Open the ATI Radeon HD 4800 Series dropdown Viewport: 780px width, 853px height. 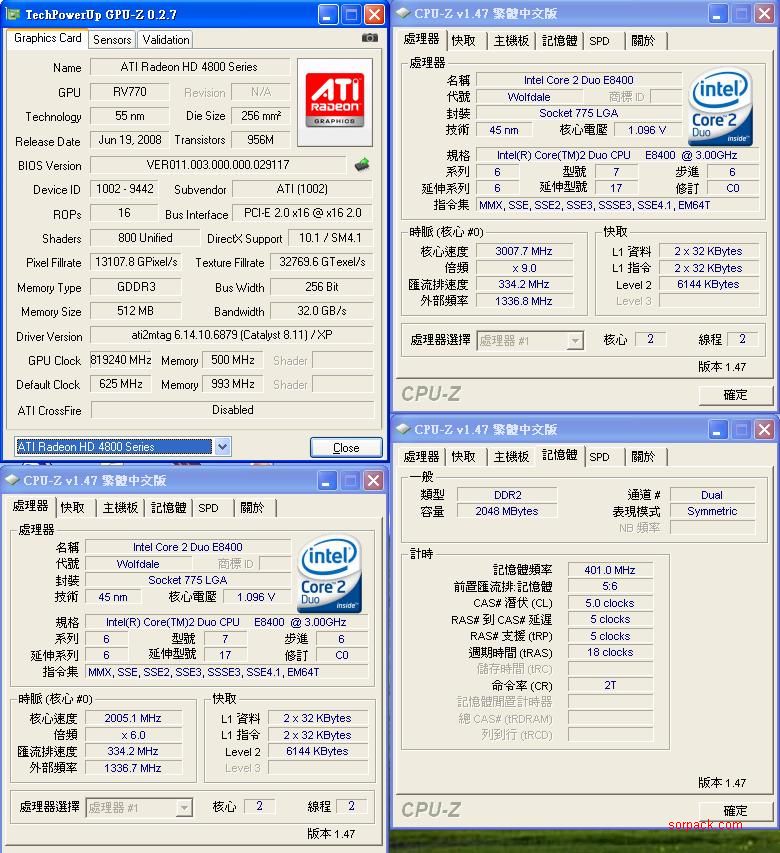[x=222, y=447]
